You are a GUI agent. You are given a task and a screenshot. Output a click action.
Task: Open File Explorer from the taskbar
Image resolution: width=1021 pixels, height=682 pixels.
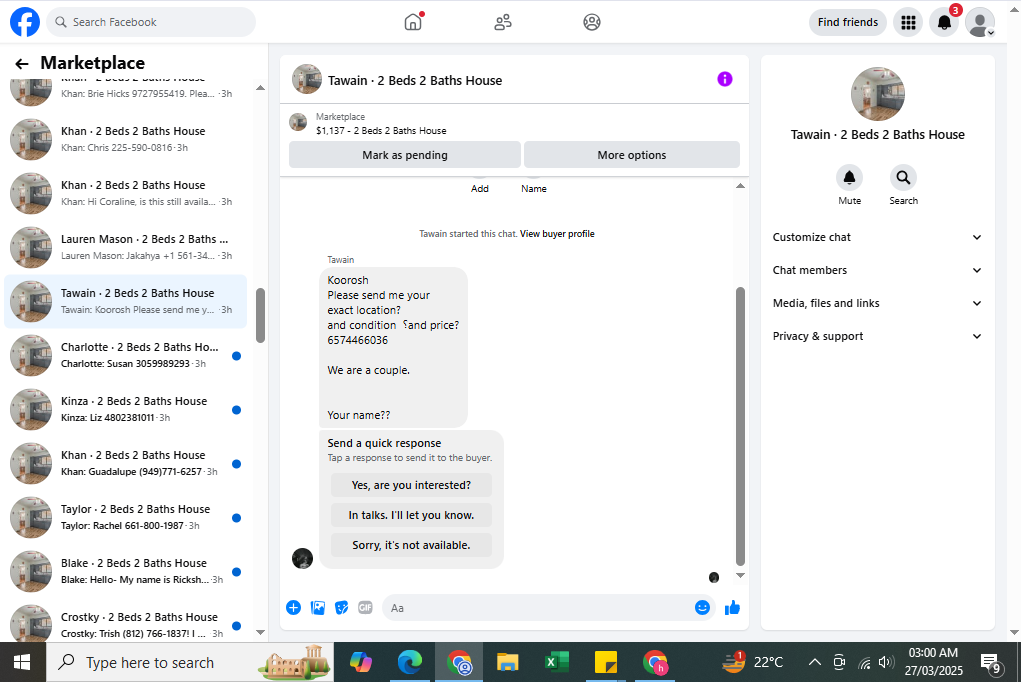(507, 662)
